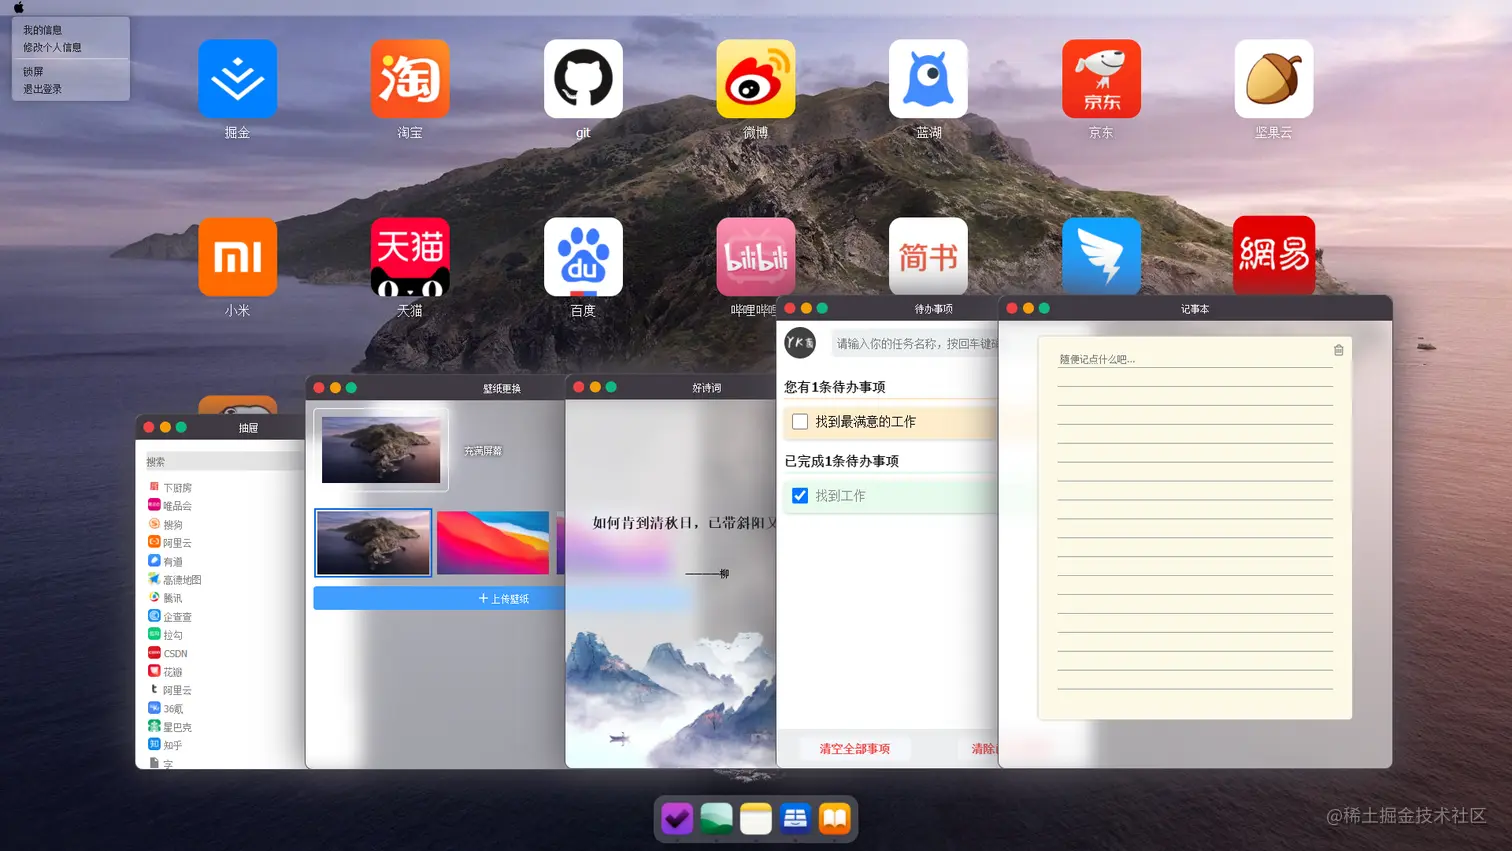Choose 退出登录 from the menu
Image resolution: width=1512 pixels, height=851 pixels.
coord(43,89)
